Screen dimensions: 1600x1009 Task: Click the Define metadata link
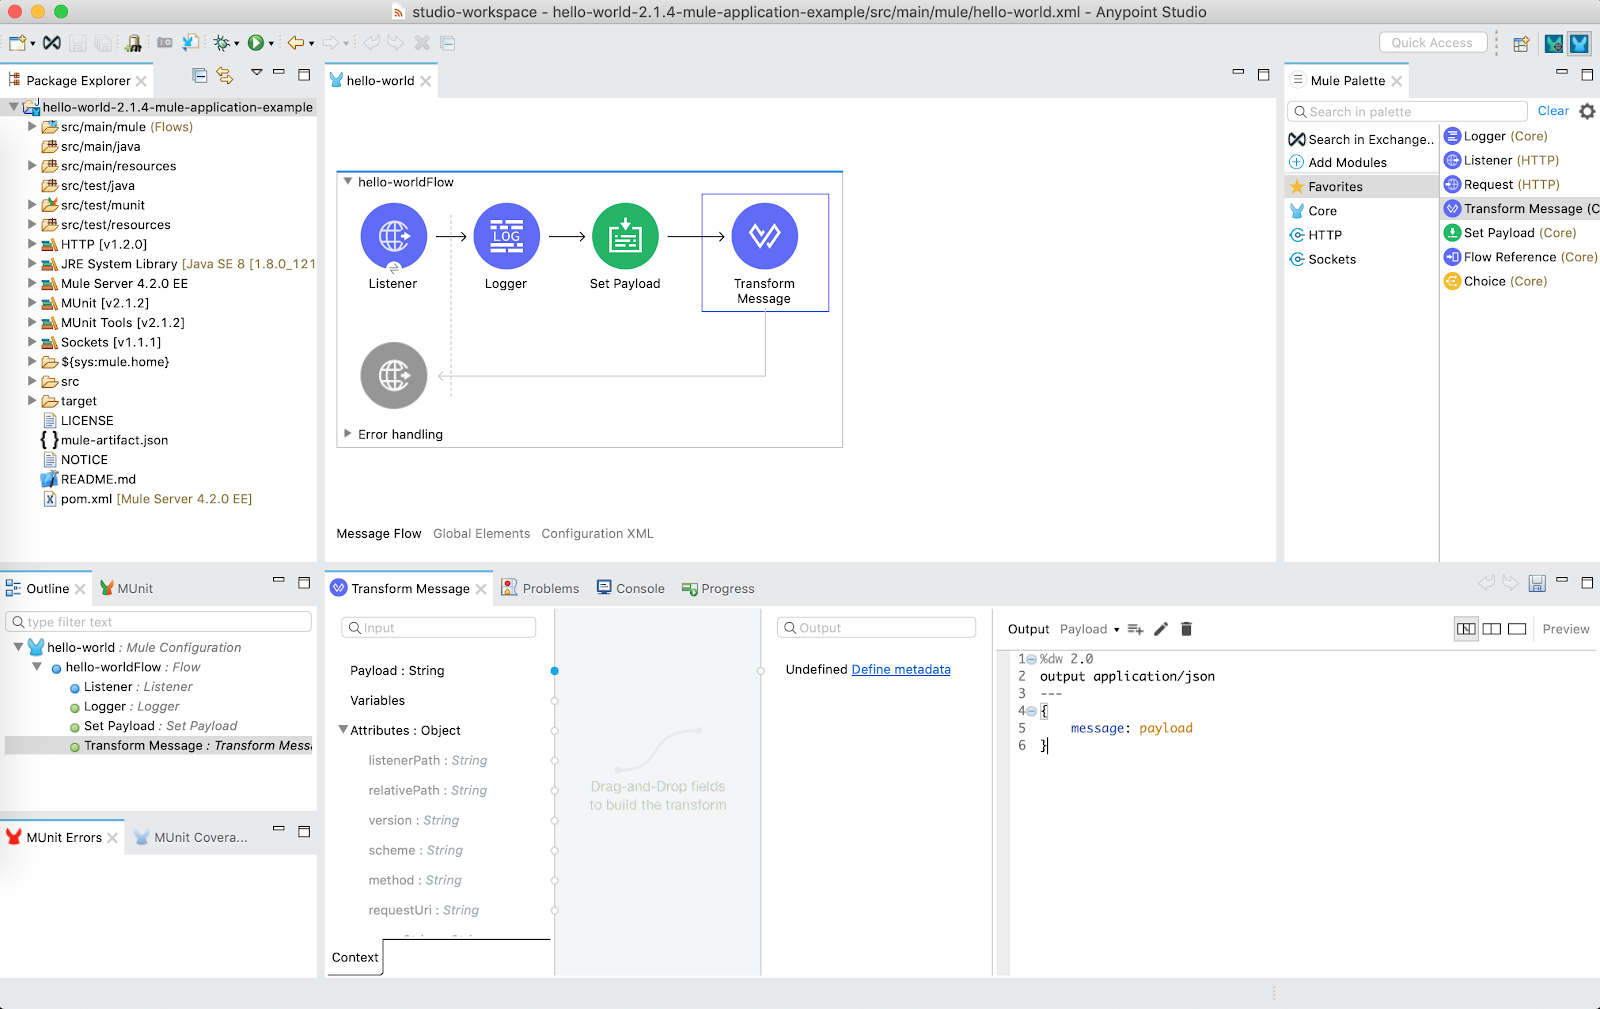pyautogui.click(x=901, y=670)
